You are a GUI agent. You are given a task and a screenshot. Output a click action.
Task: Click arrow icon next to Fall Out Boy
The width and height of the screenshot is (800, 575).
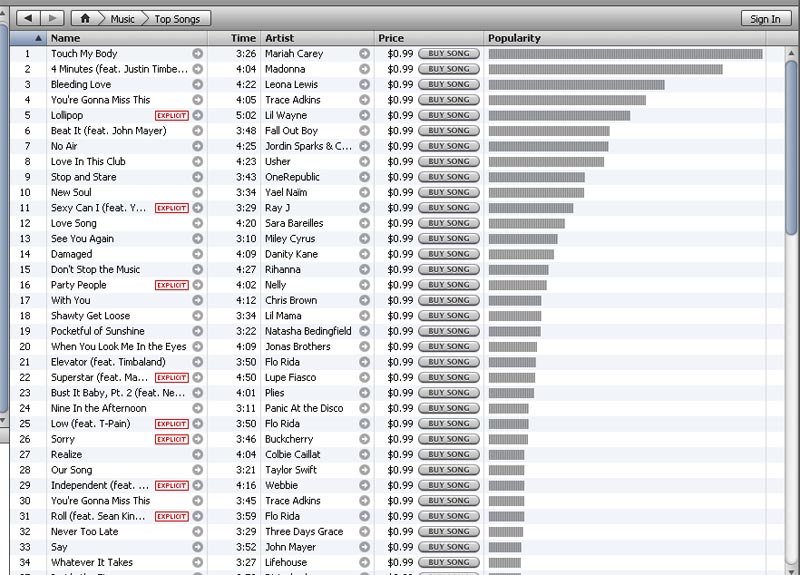364,131
